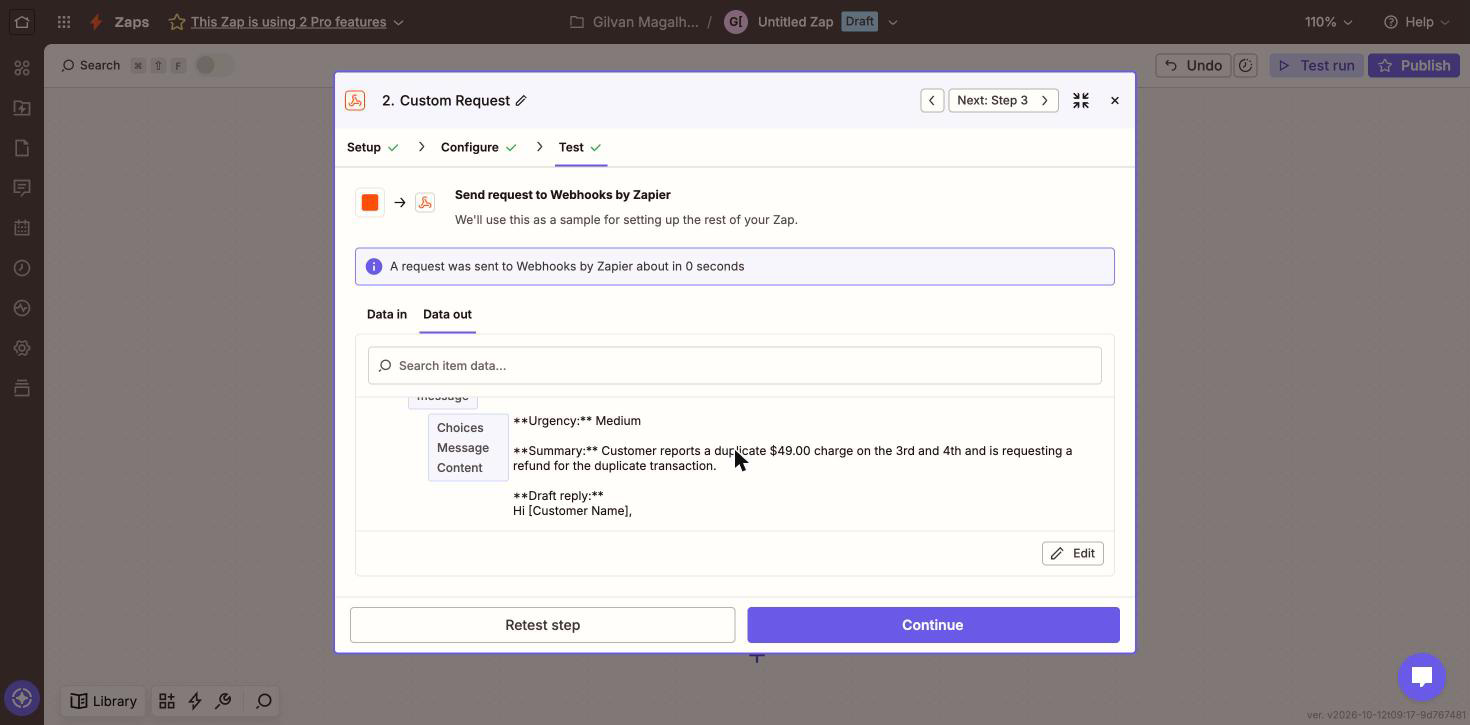This screenshot has width=1470, height=725.
Task: Select the Test tab
Action: coord(580,147)
